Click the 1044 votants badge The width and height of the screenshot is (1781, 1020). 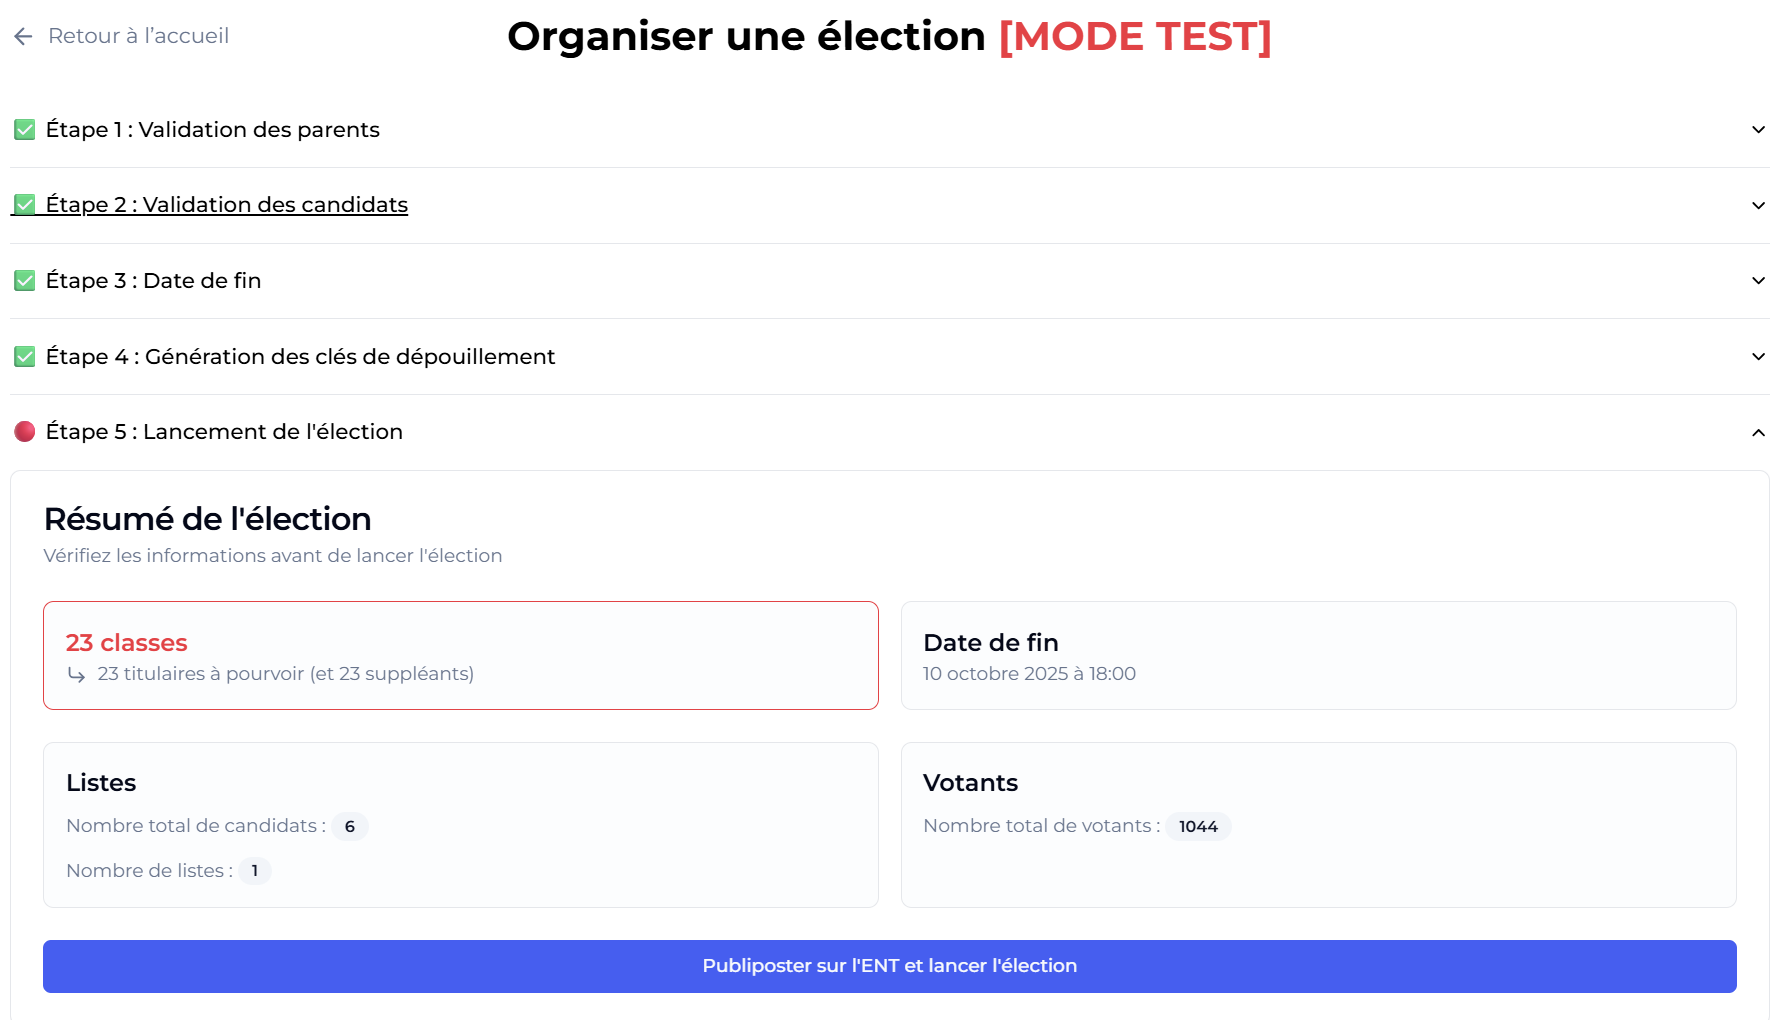tap(1198, 826)
